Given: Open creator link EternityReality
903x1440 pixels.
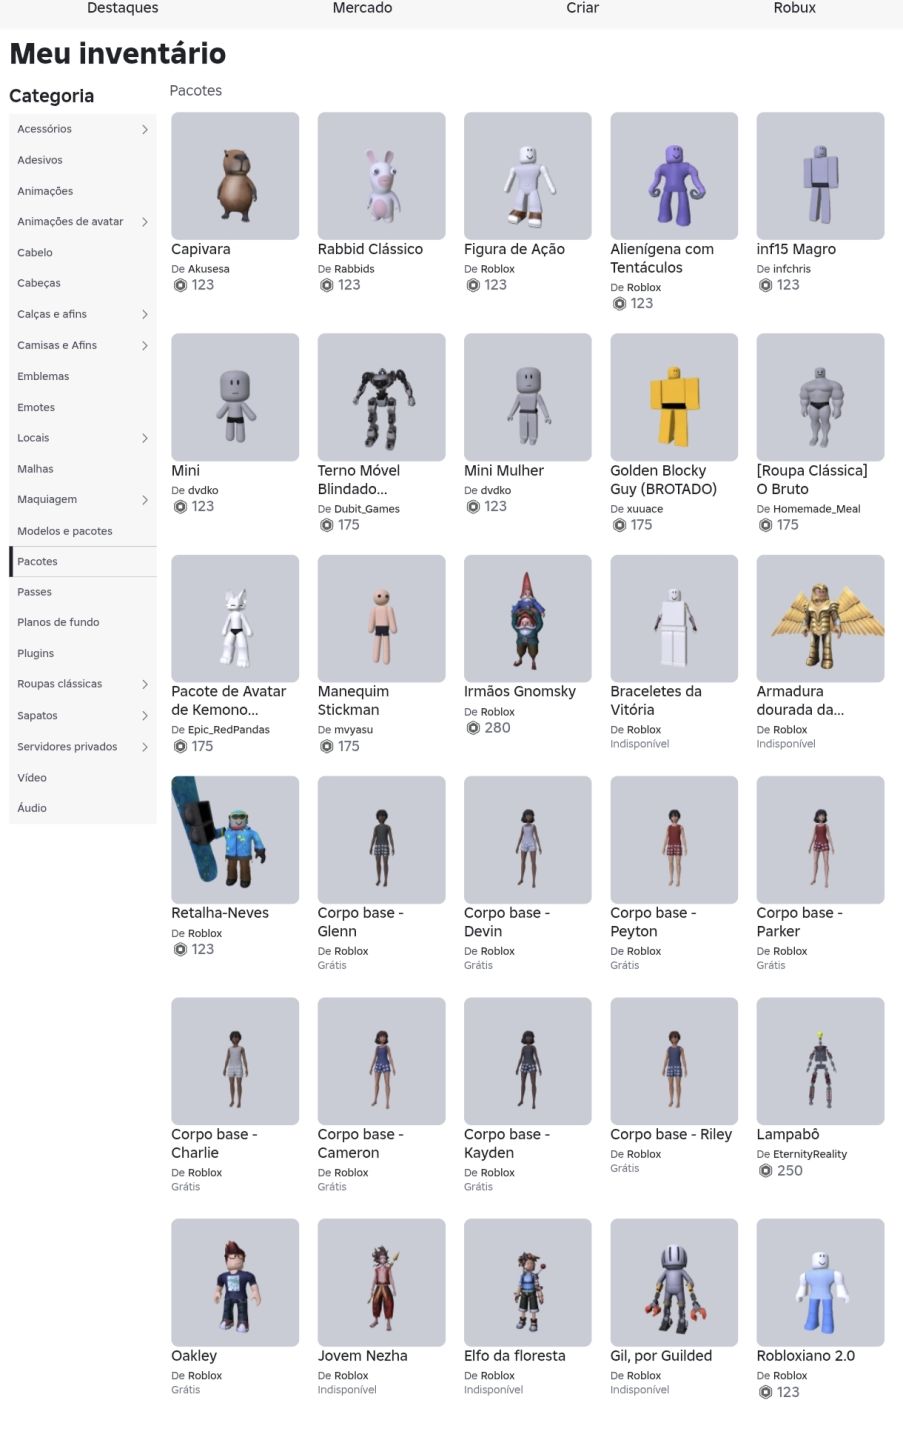Looking at the screenshot, I should pyautogui.click(x=810, y=1154).
